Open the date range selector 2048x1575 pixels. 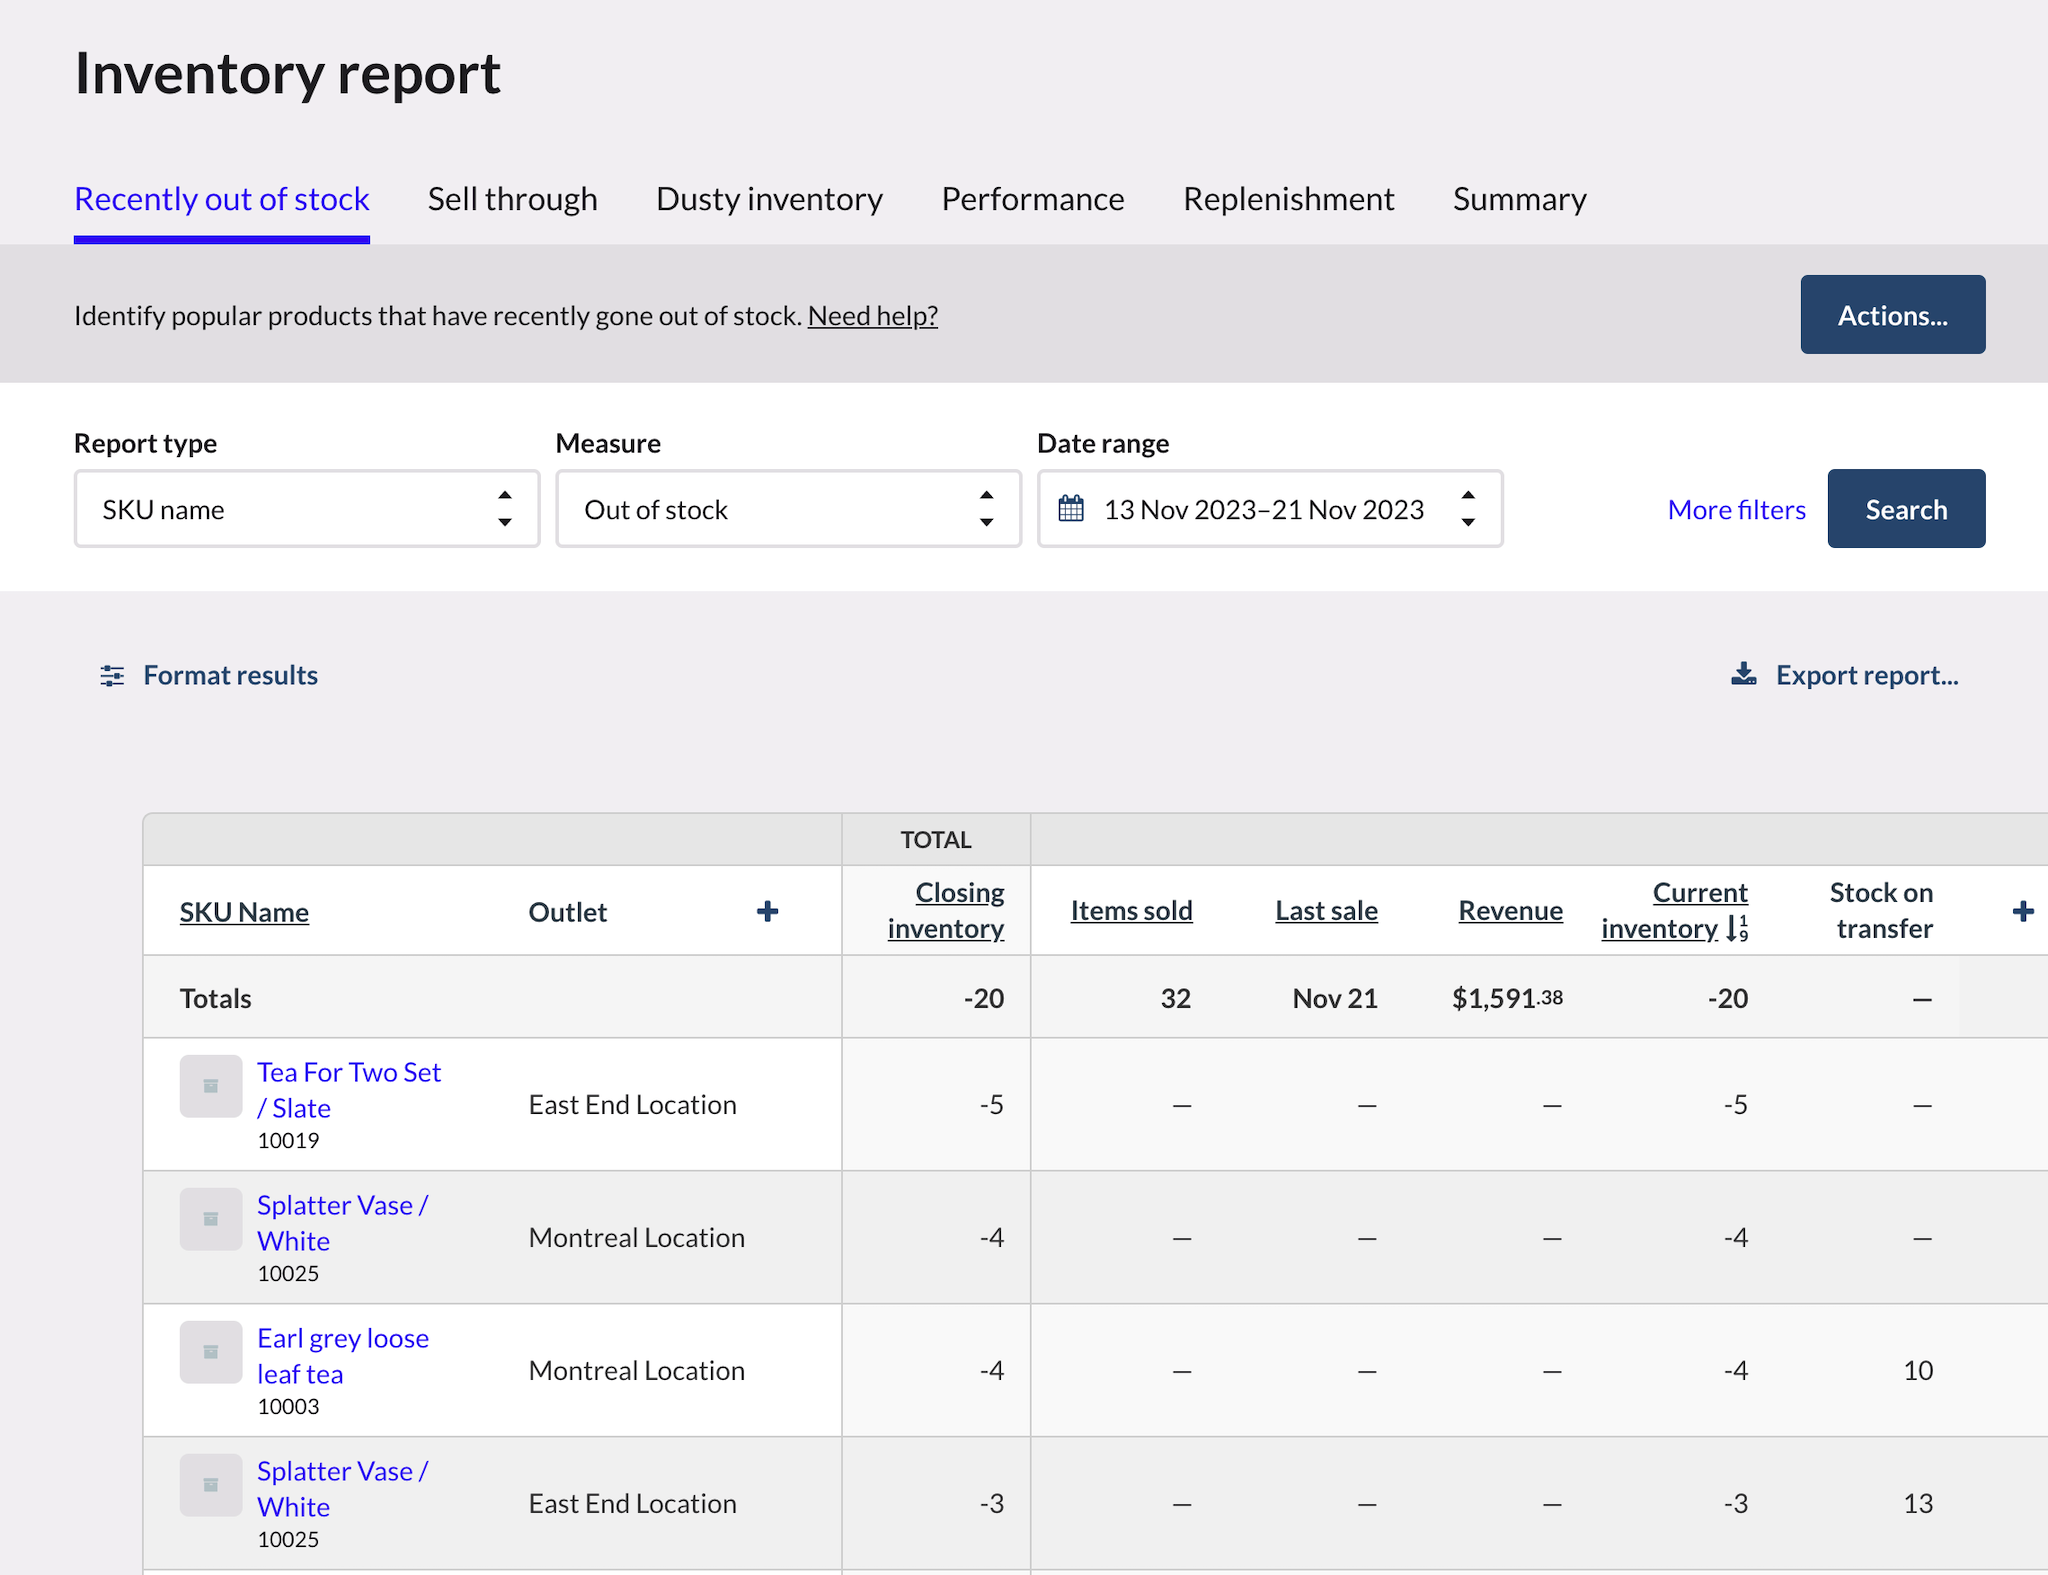point(1263,509)
